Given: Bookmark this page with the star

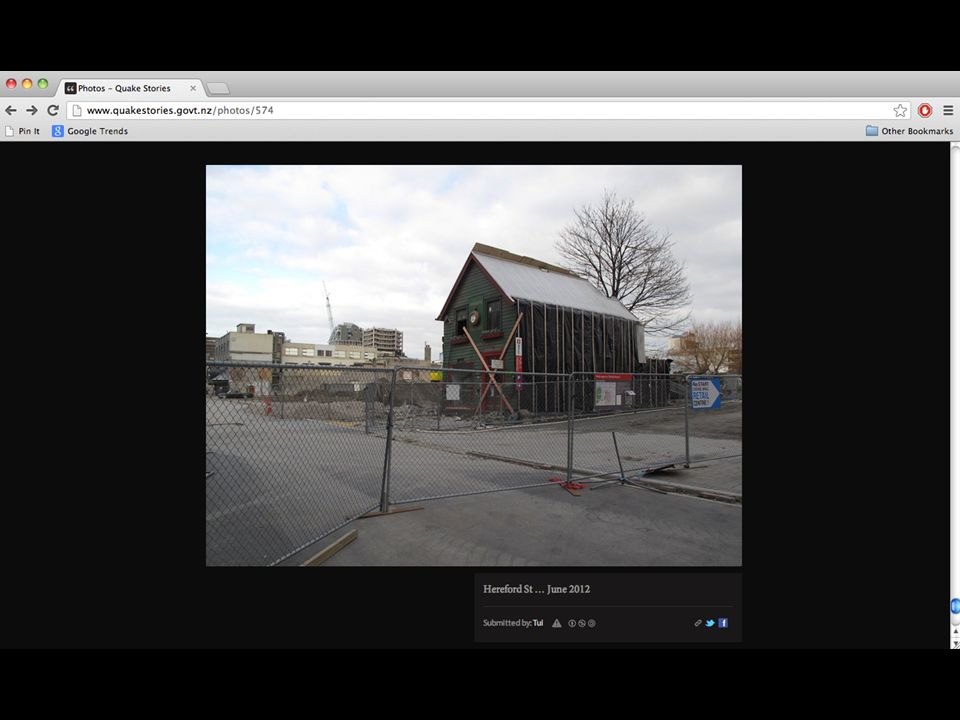Looking at the screenshot, I should click(x=899, y=110).
